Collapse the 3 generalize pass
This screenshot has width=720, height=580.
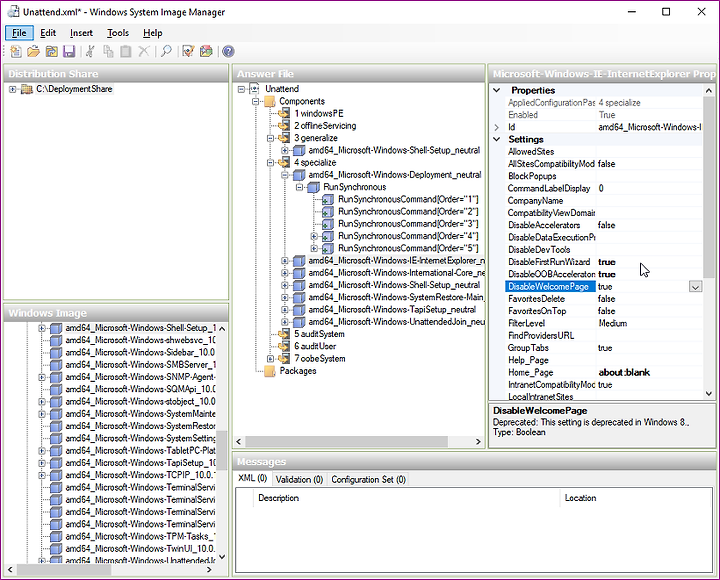coord(270,138)
